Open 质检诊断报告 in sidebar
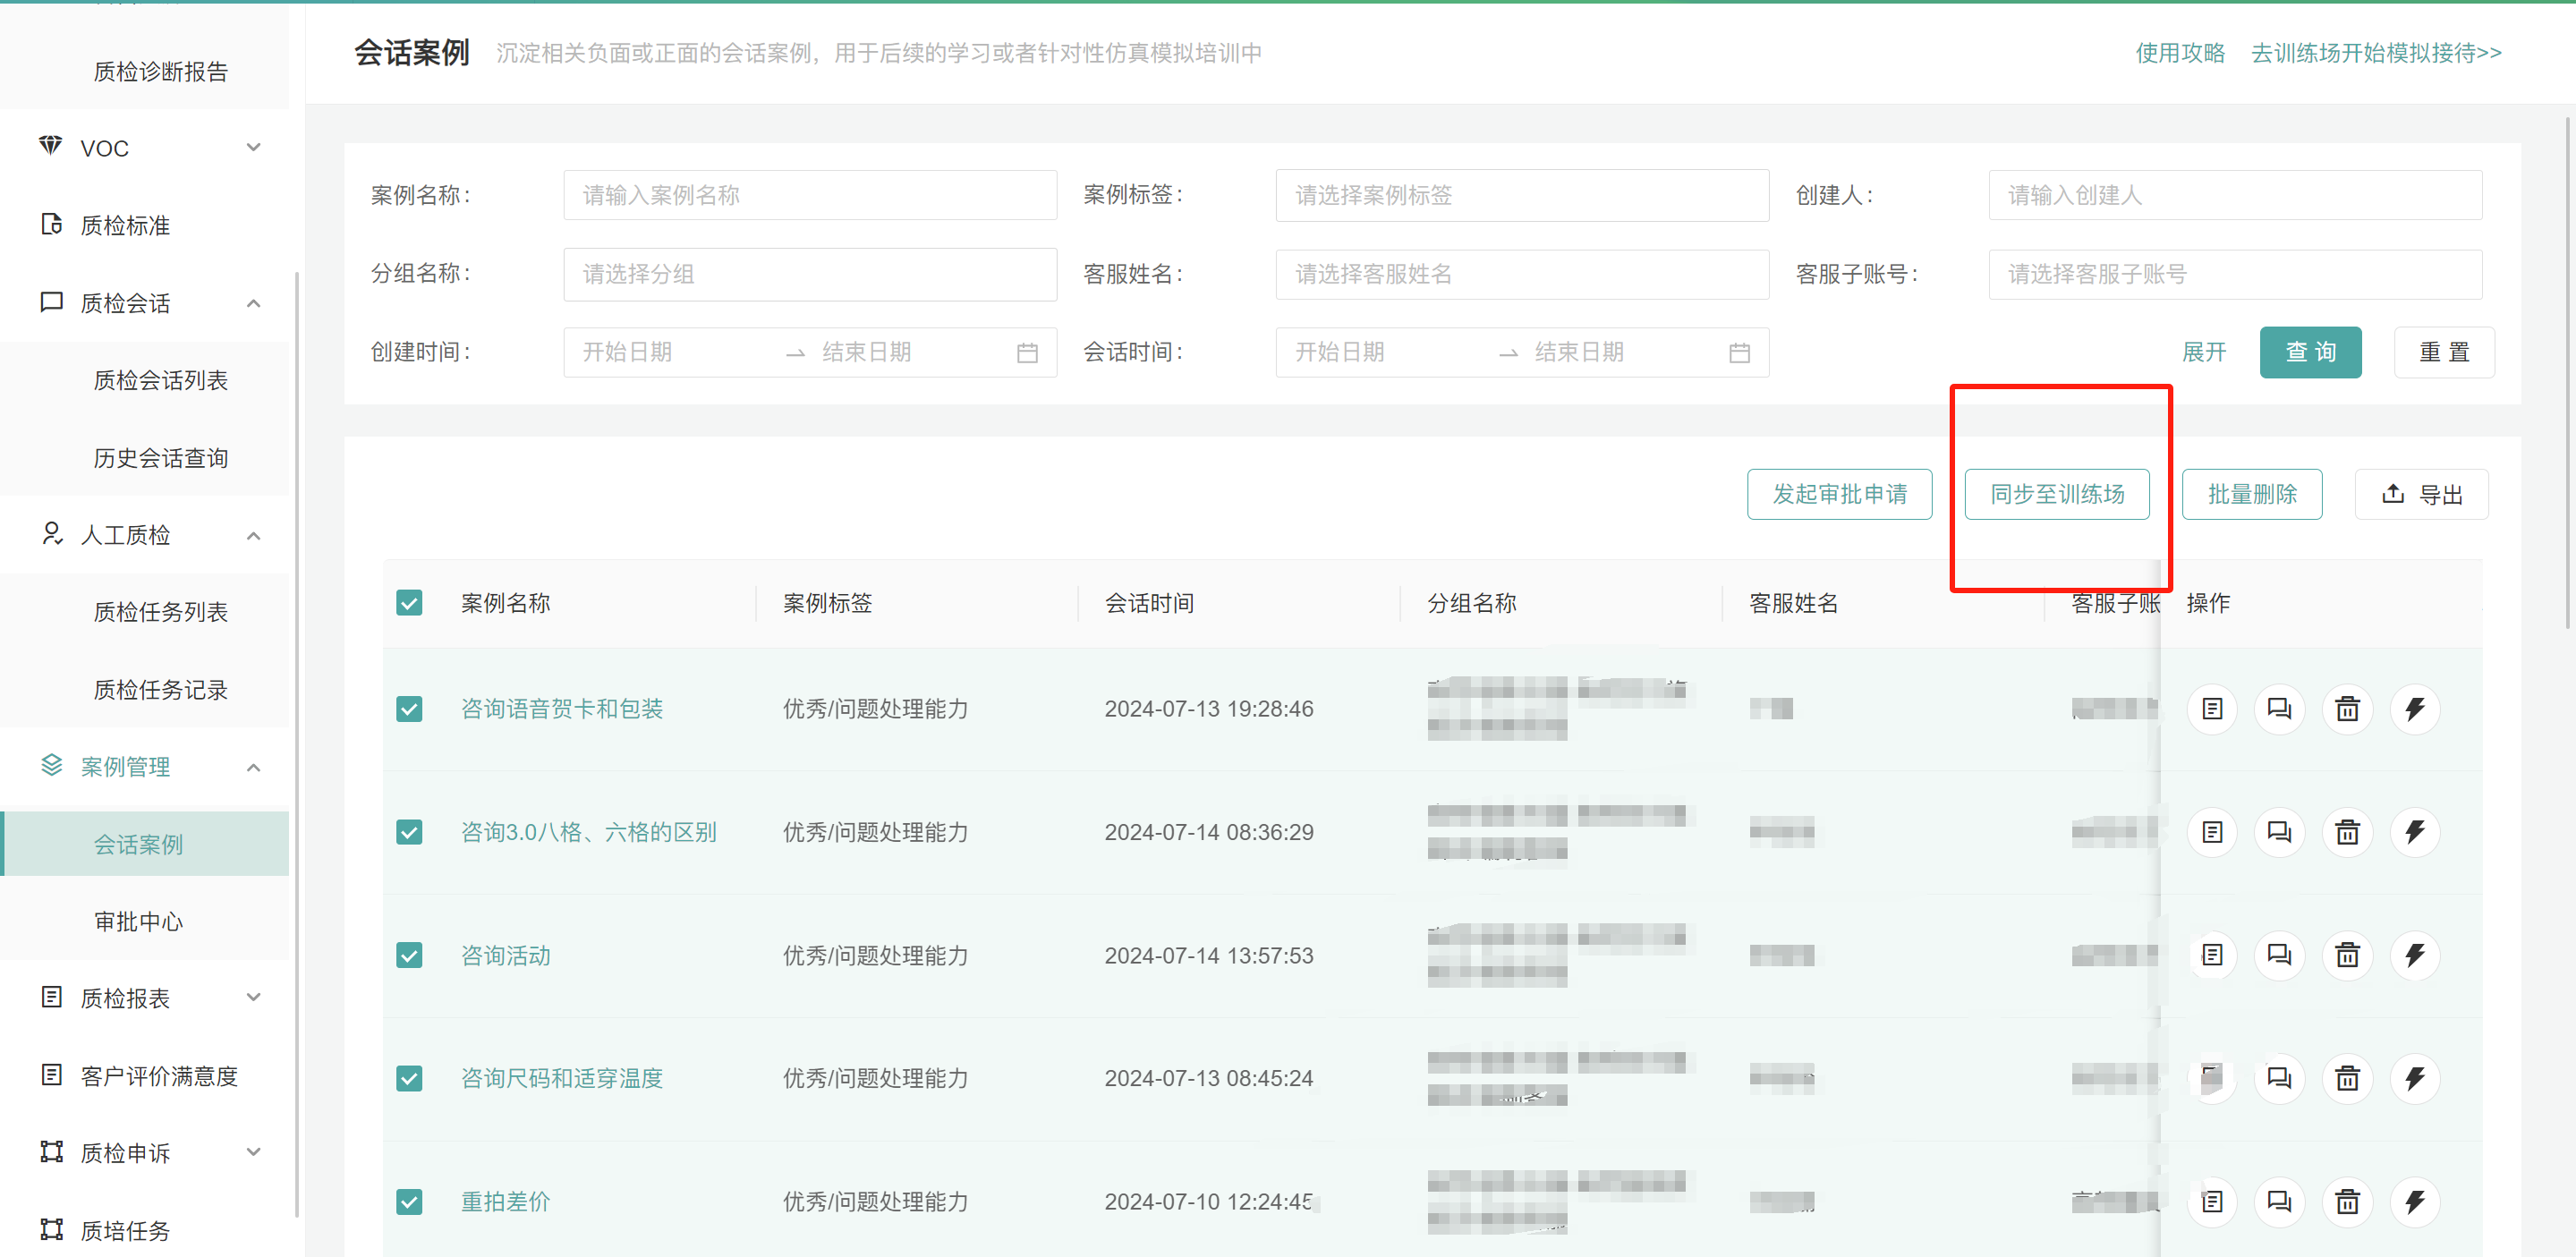The width and height of the screenshot is (2576, 1257). coord(160,71)
